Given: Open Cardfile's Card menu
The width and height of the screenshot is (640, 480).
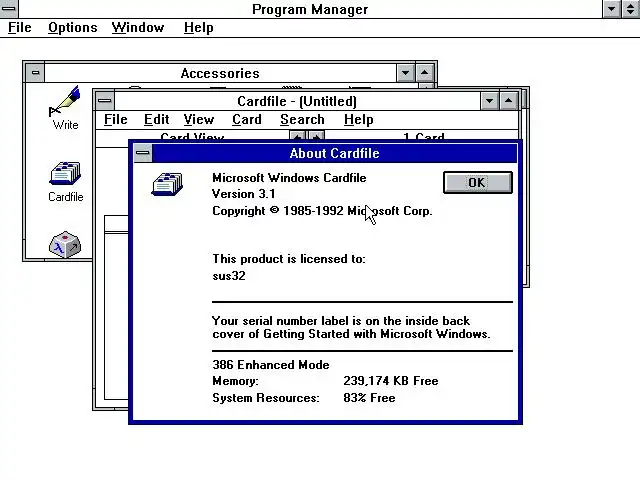Looking at the screenshot, I should [247, 120].
